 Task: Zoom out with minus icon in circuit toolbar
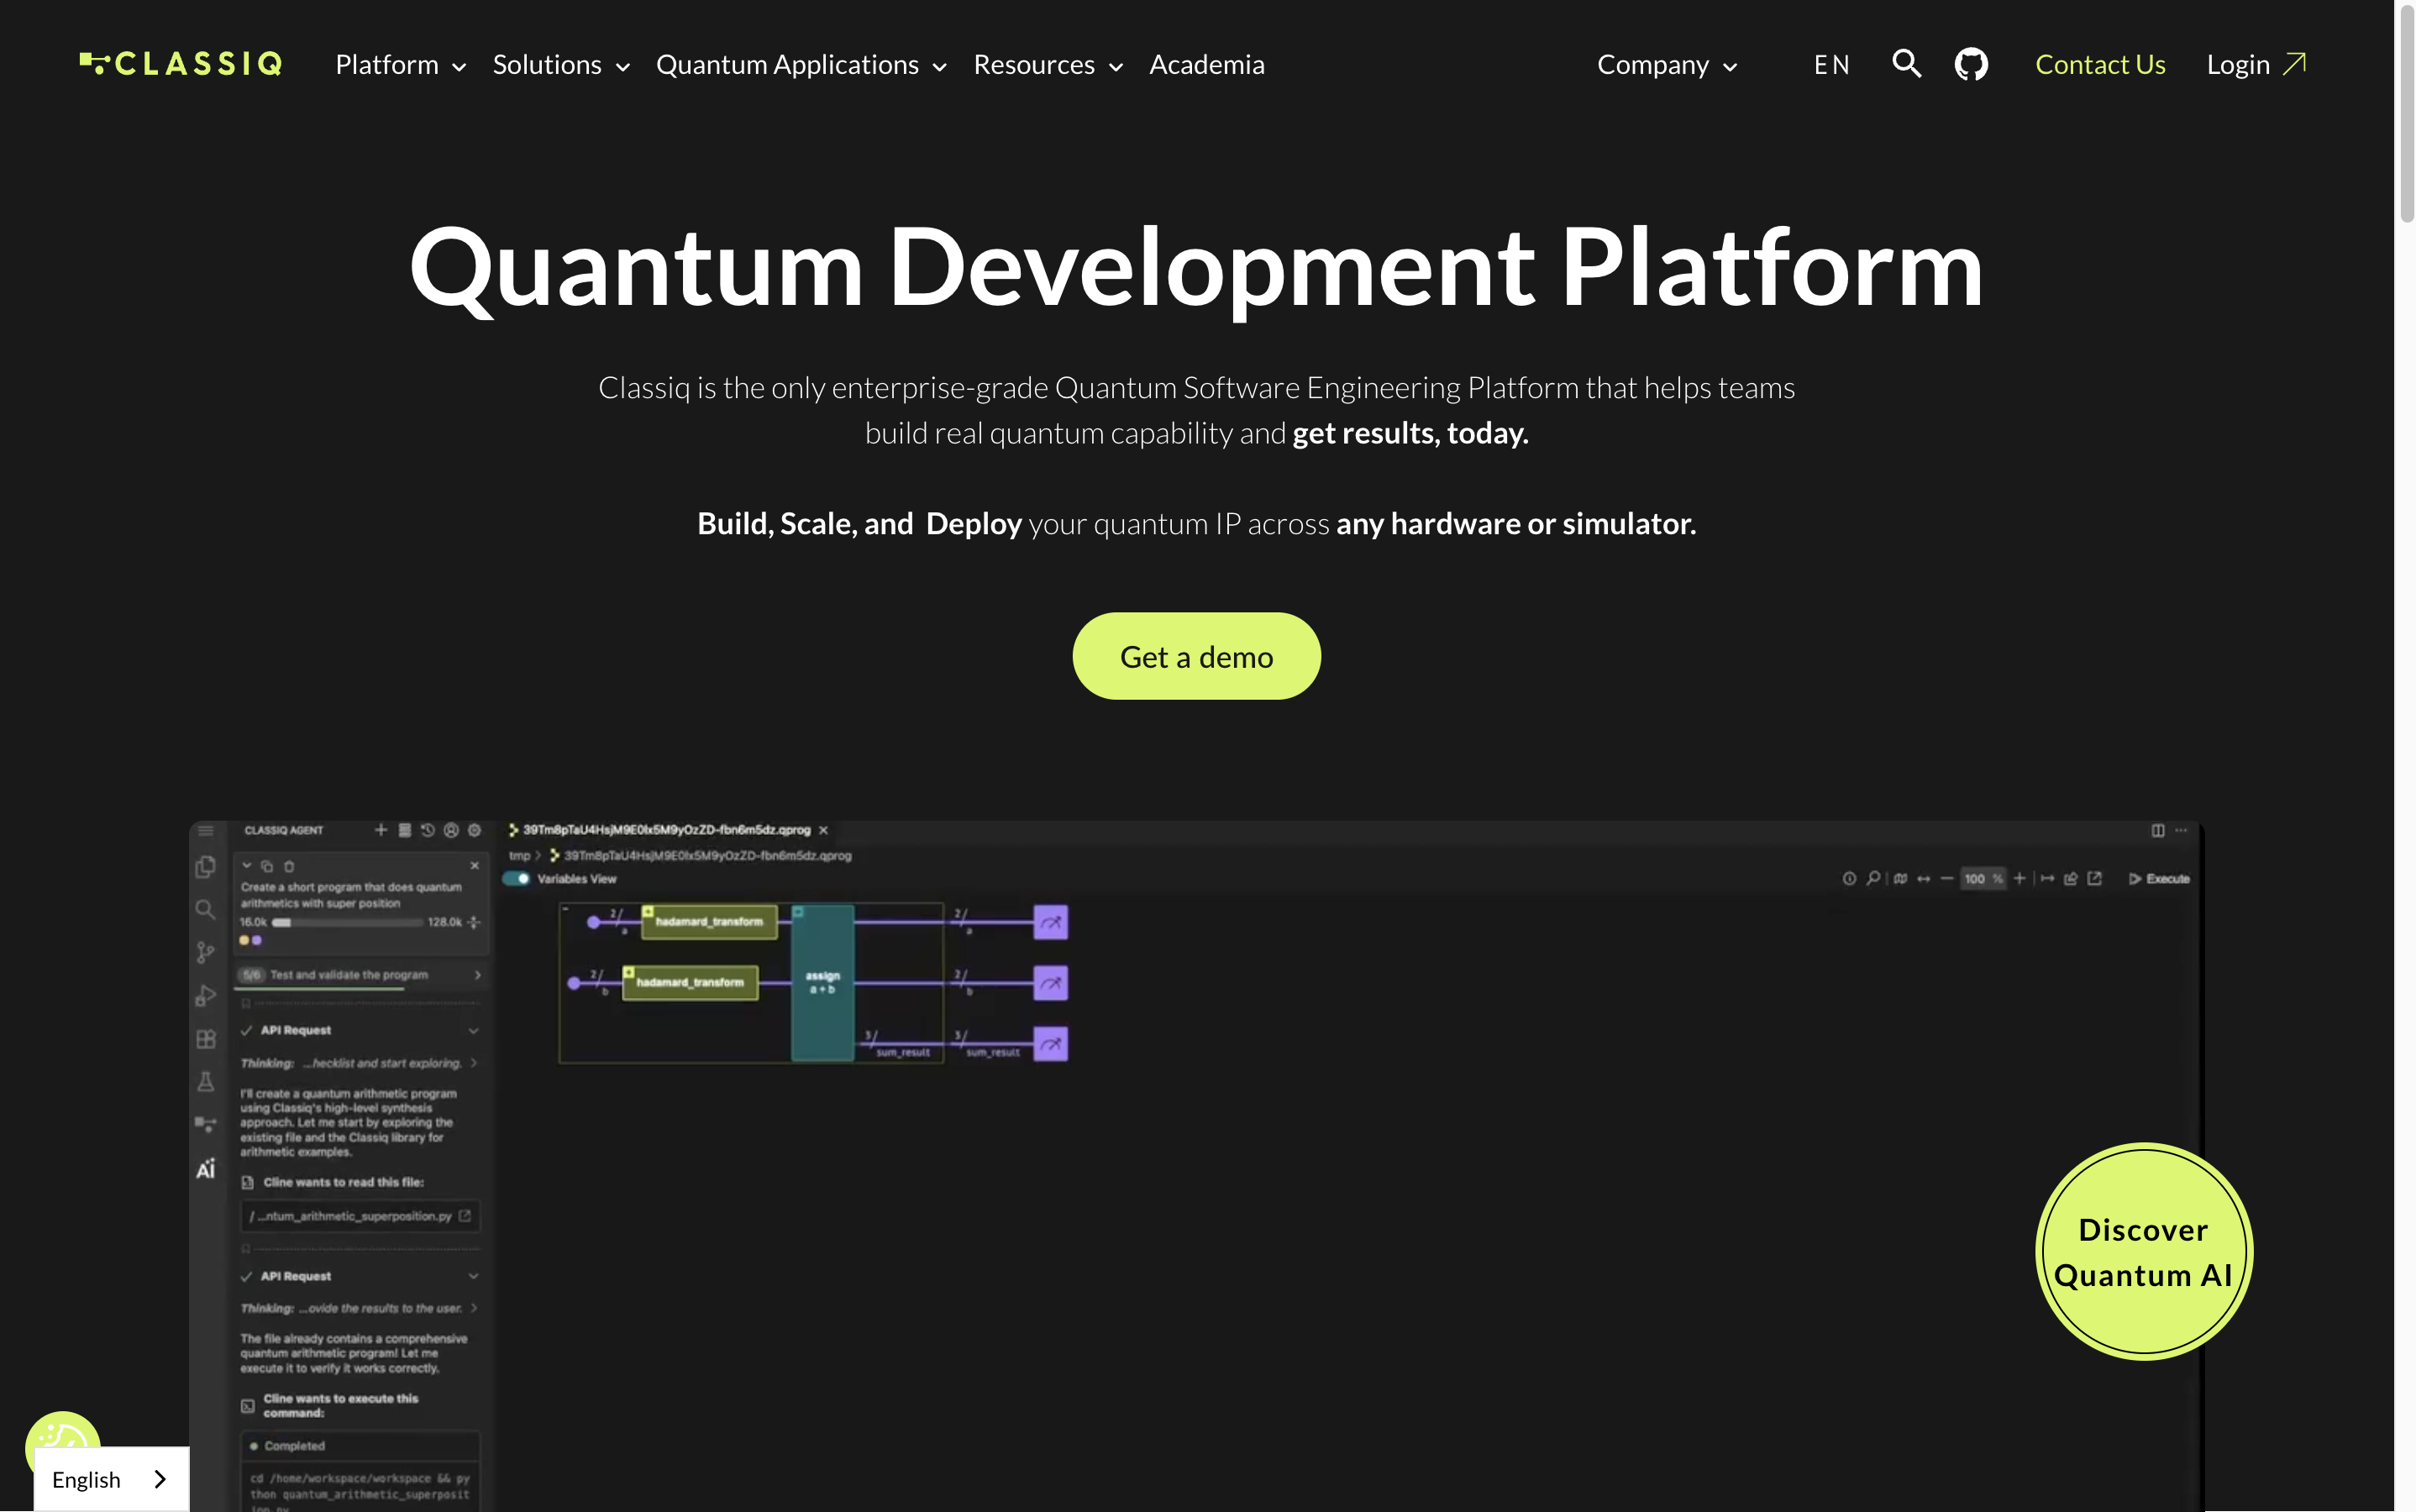1946,879
